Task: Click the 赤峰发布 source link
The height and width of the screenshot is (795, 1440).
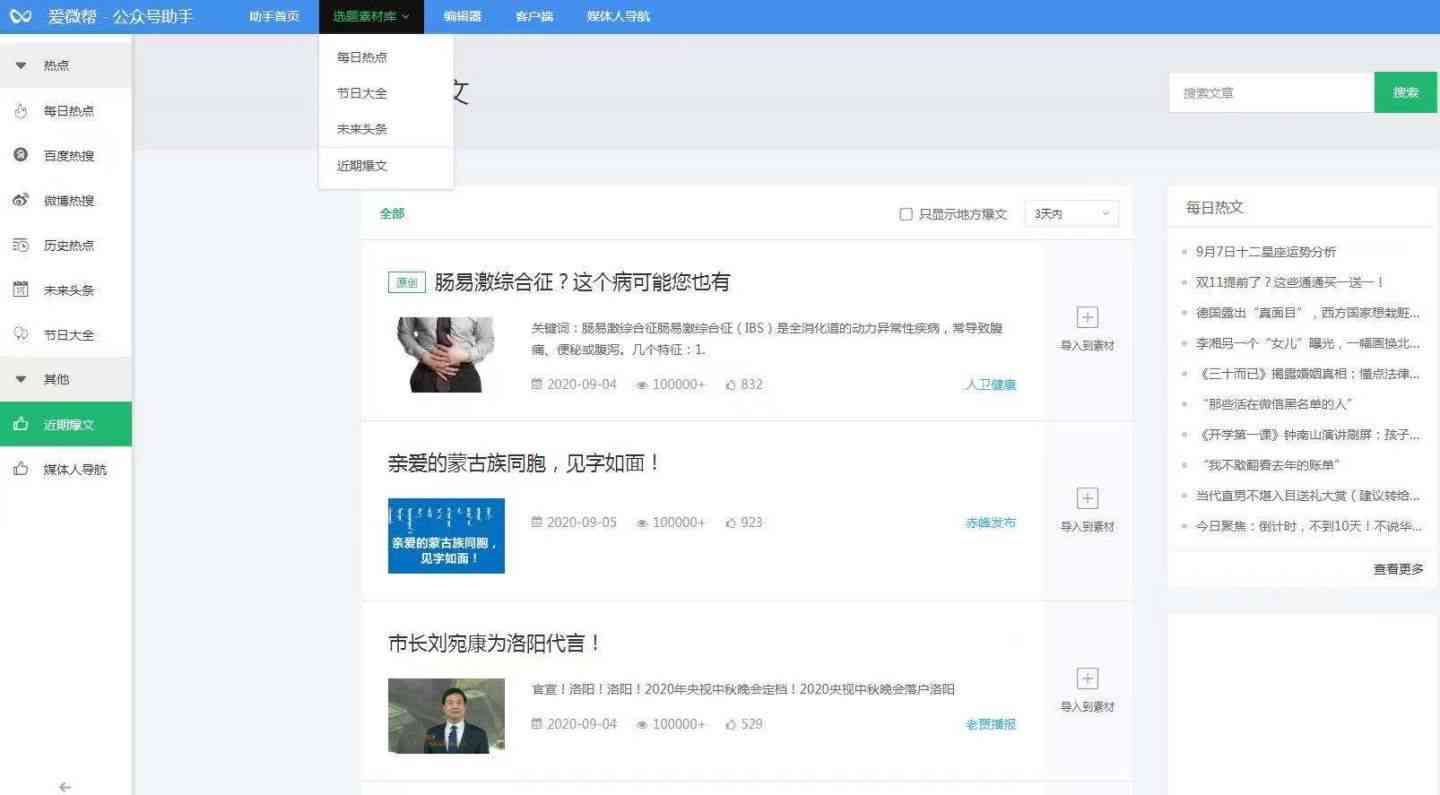Action: tap(990, 522)
